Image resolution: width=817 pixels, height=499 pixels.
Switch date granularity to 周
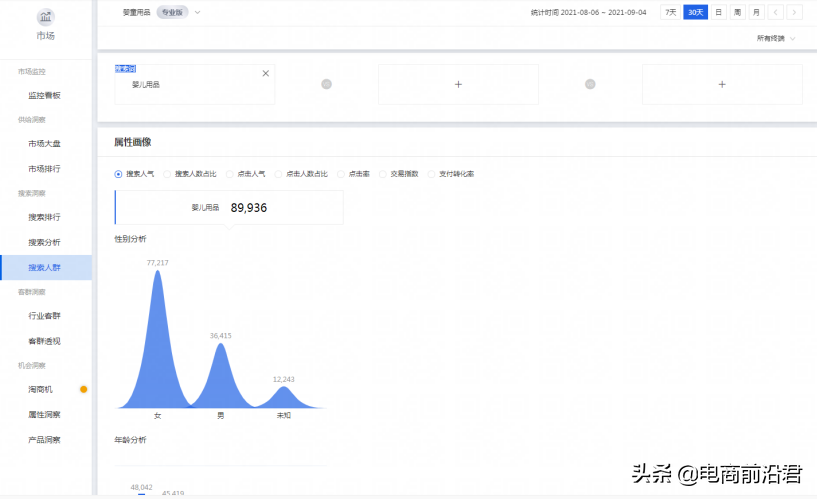point(737,12)
